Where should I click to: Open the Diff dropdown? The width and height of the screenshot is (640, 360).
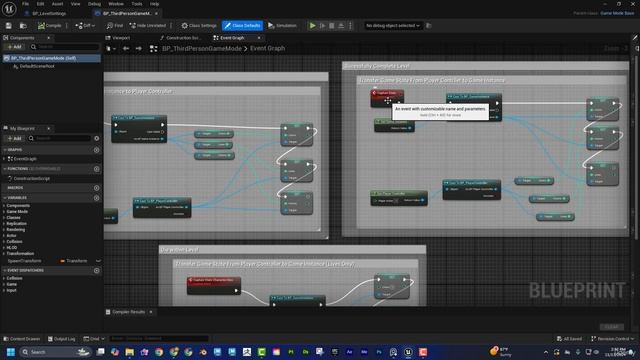coord(85,26)
